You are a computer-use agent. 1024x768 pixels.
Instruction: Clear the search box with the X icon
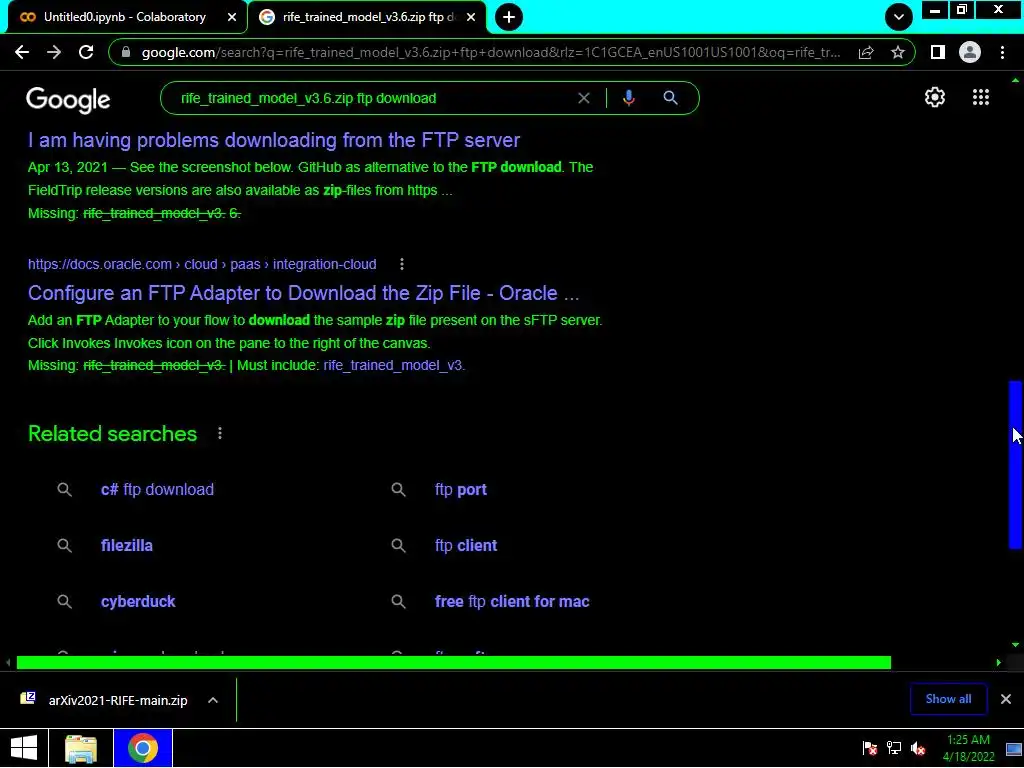click(x=584, y=98)
